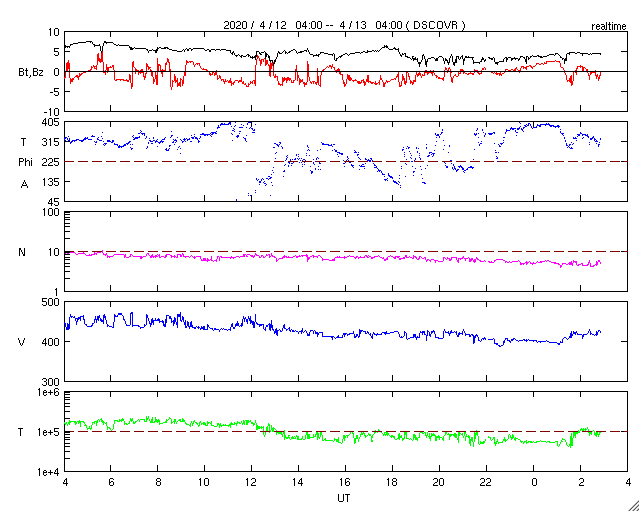Select the "1" tick on the N panel
Viewport: 640px width, 512px height.
(x=58, y=292)
